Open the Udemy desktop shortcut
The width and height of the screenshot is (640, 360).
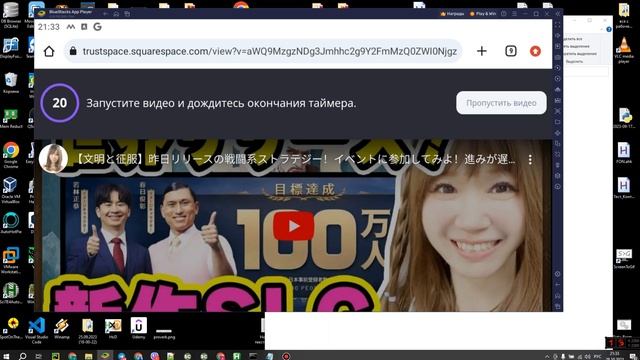139,329
